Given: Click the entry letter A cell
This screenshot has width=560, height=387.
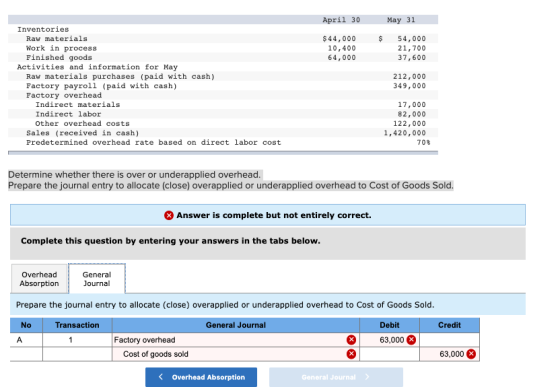Looking at the screenshot, I should (26, 340).
